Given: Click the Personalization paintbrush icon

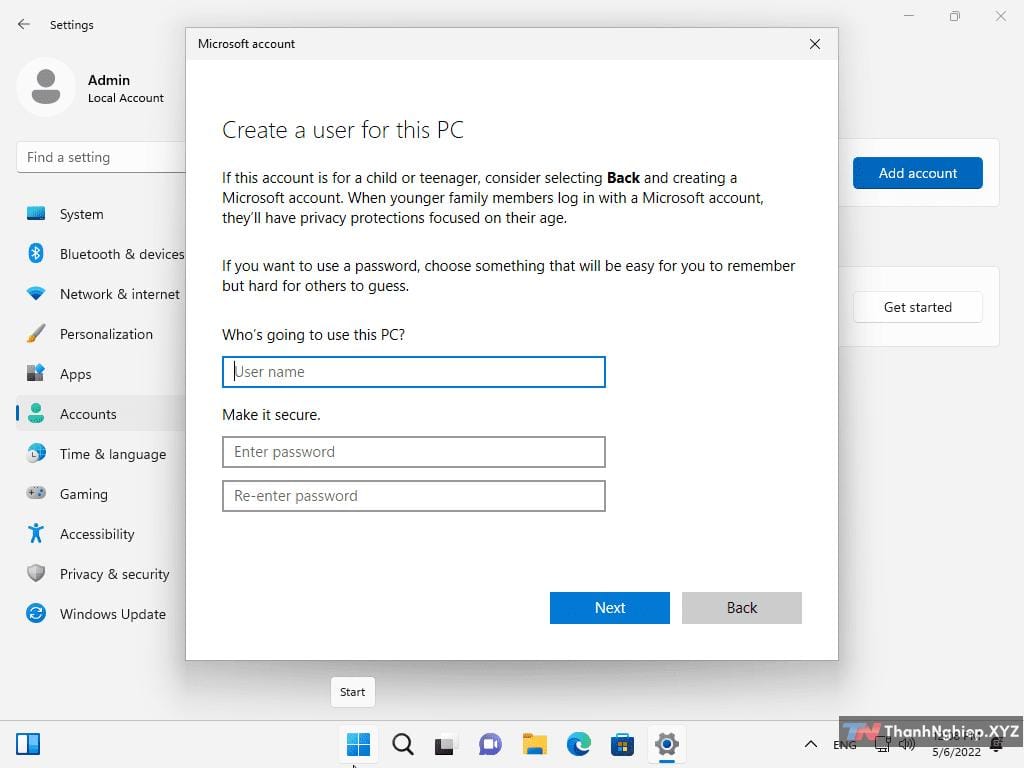Looking at the screenshot, I should (36, 333).
